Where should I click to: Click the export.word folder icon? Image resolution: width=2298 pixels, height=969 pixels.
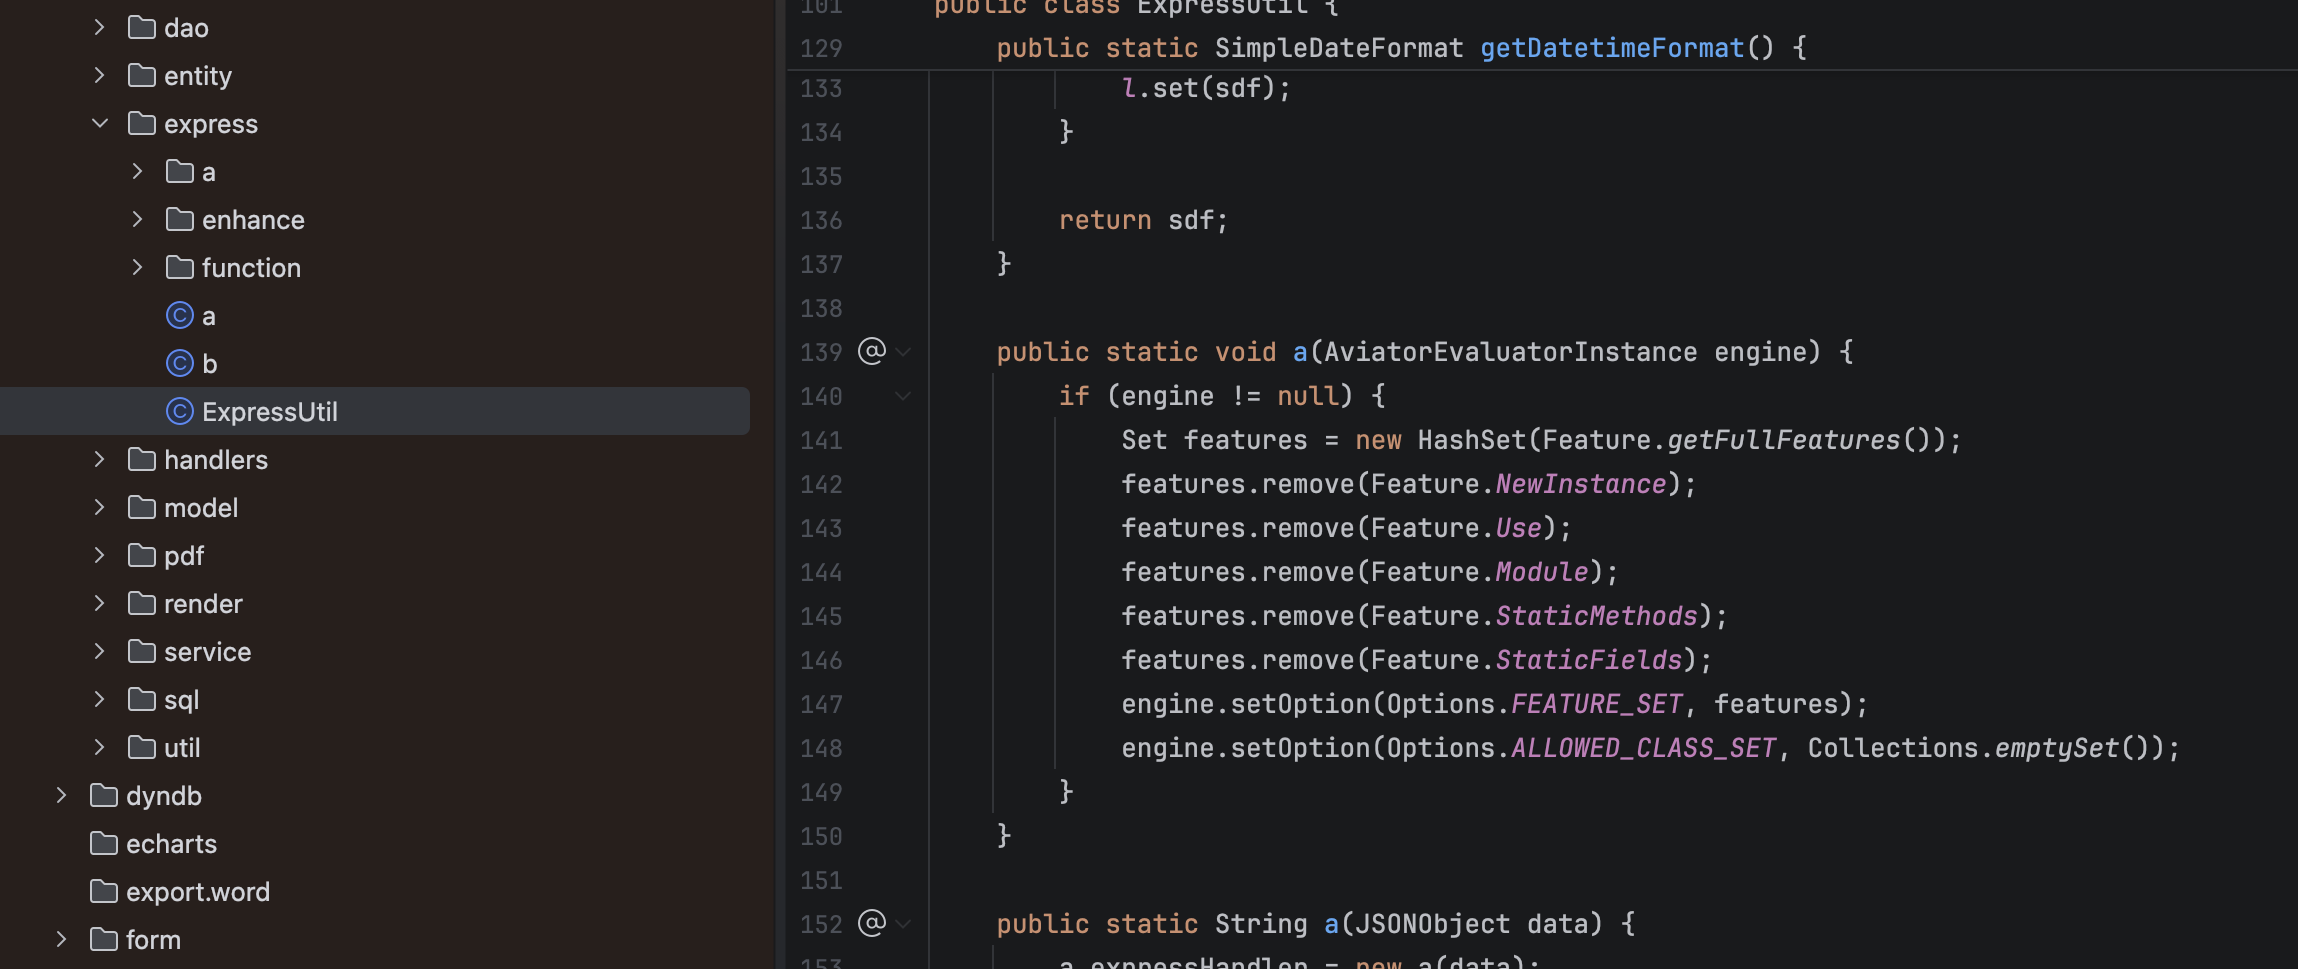click(104, 891)
